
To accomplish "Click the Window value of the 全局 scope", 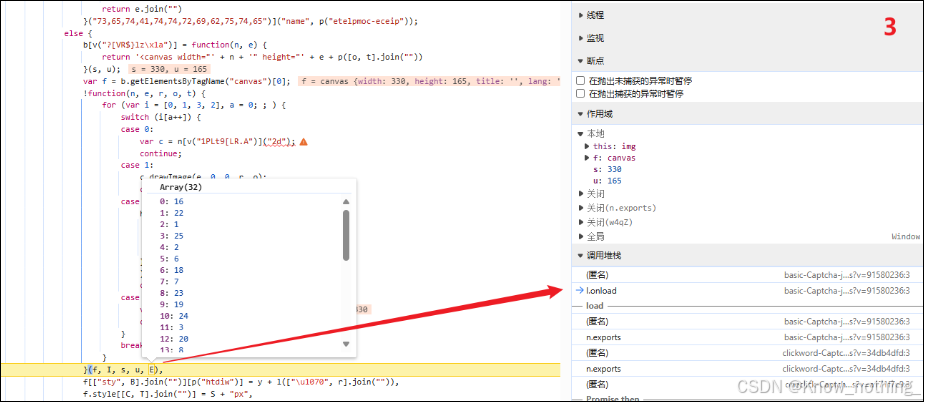I will (906, 237).
